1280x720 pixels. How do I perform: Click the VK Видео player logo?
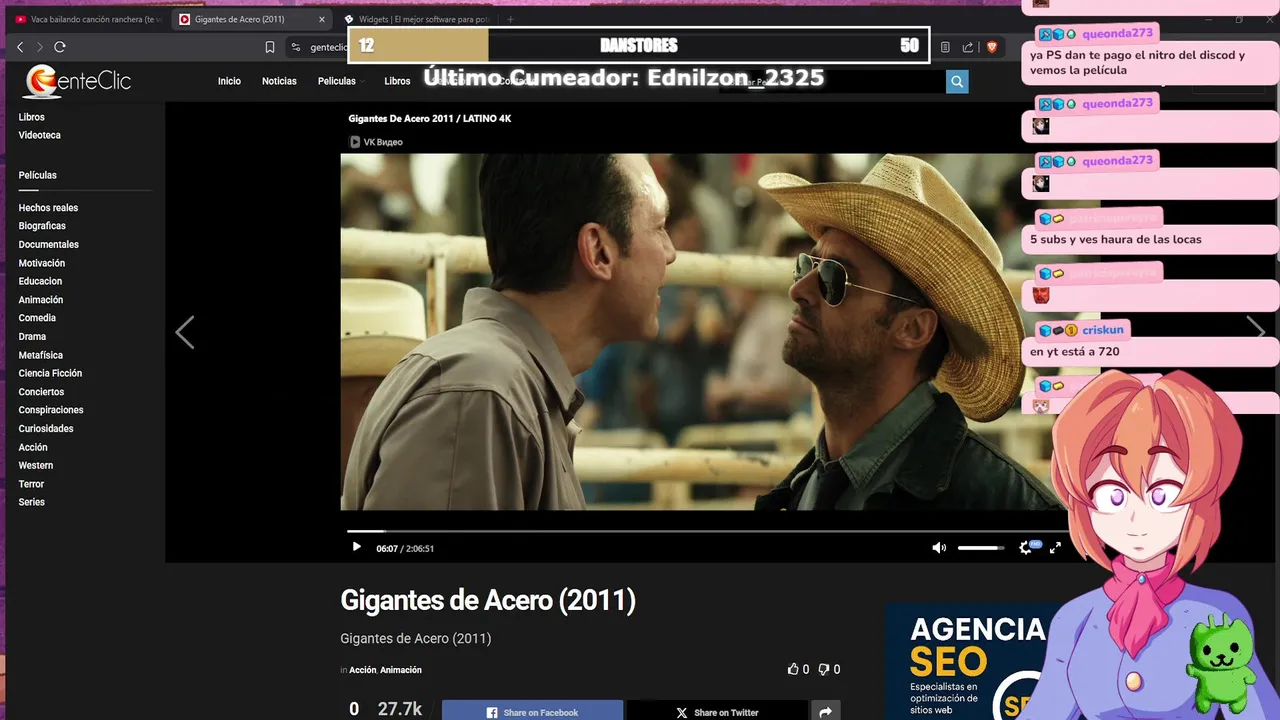pyautogui.click(x=376, y=142)
